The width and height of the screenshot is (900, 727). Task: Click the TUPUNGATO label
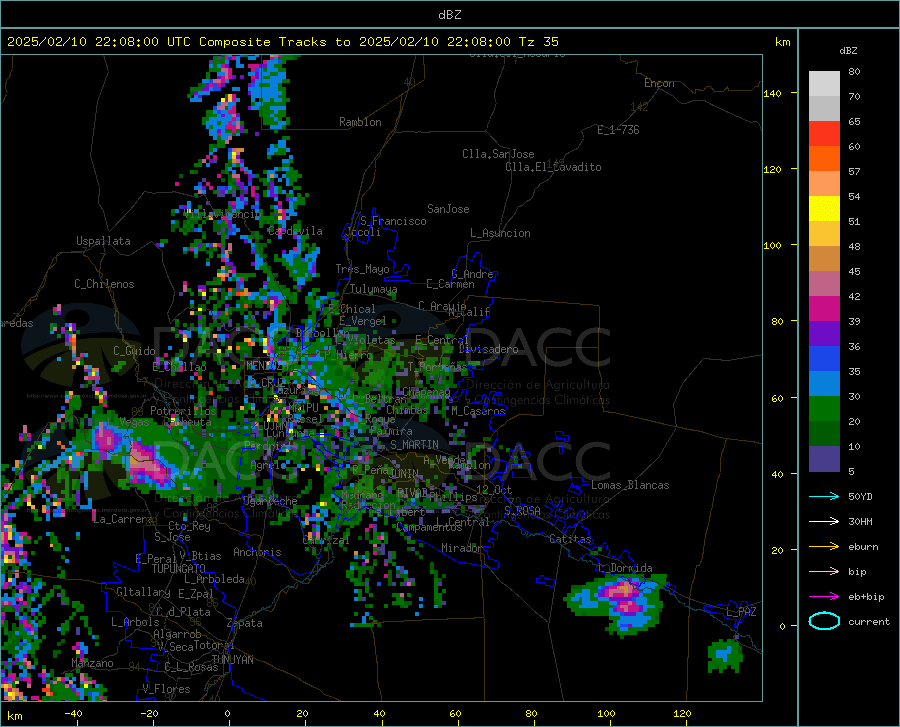(179, 569)
